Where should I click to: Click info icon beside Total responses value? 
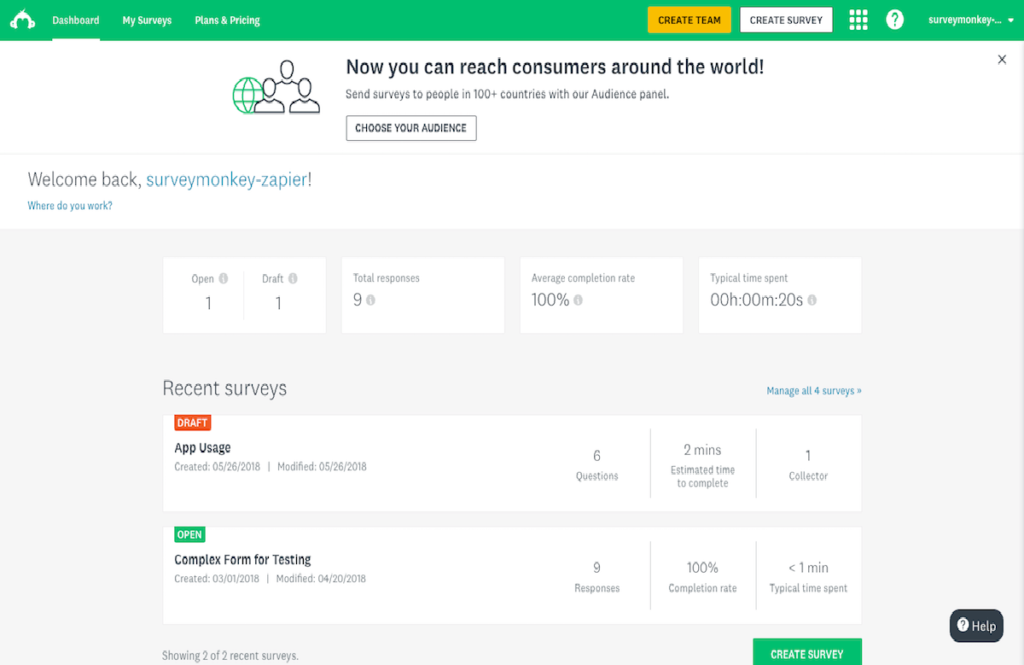[370, 300]
